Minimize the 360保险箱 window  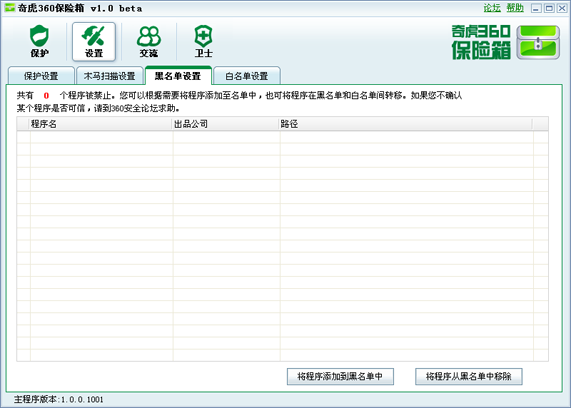(536, 8)
